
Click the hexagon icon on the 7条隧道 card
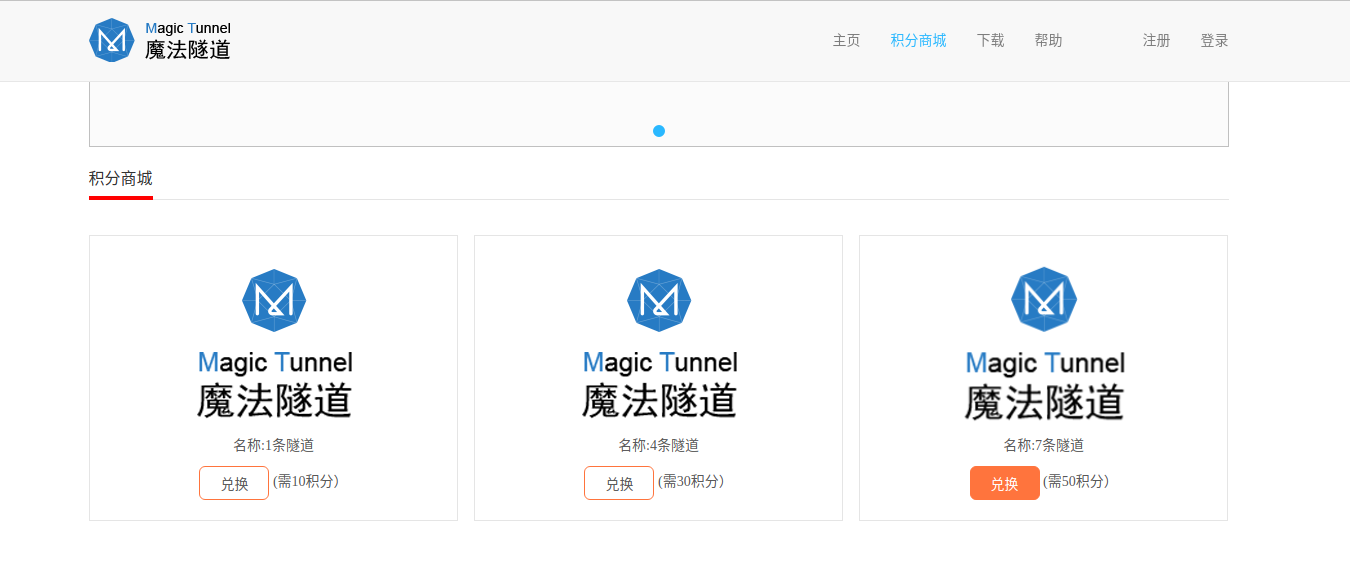pyautogui.click(x=1044, y=299)
